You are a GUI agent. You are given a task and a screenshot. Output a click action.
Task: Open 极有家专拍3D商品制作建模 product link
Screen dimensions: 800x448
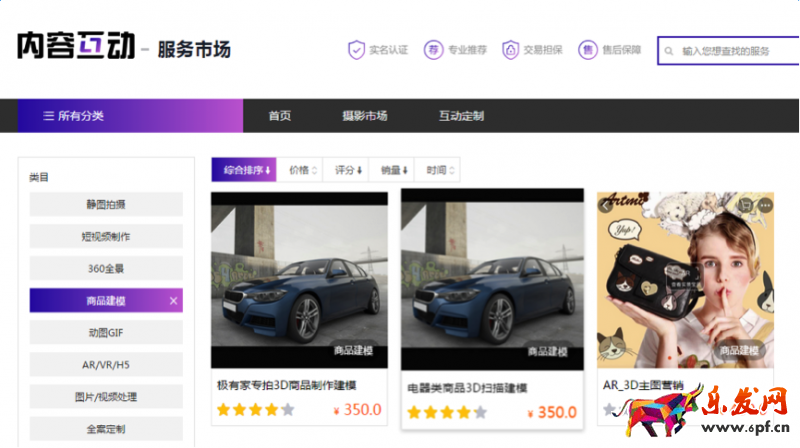pos(287,385)
